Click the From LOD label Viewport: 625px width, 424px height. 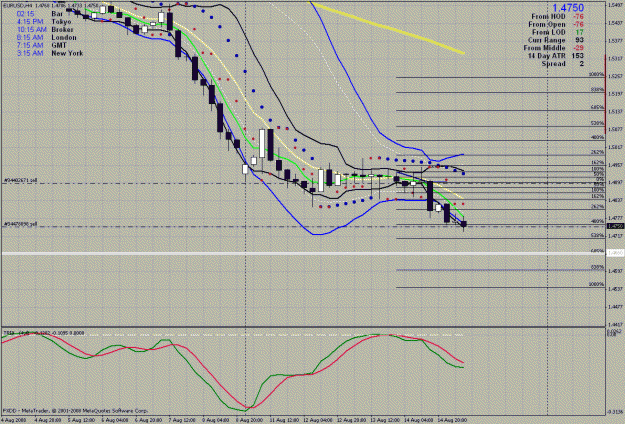coord(548,32)
